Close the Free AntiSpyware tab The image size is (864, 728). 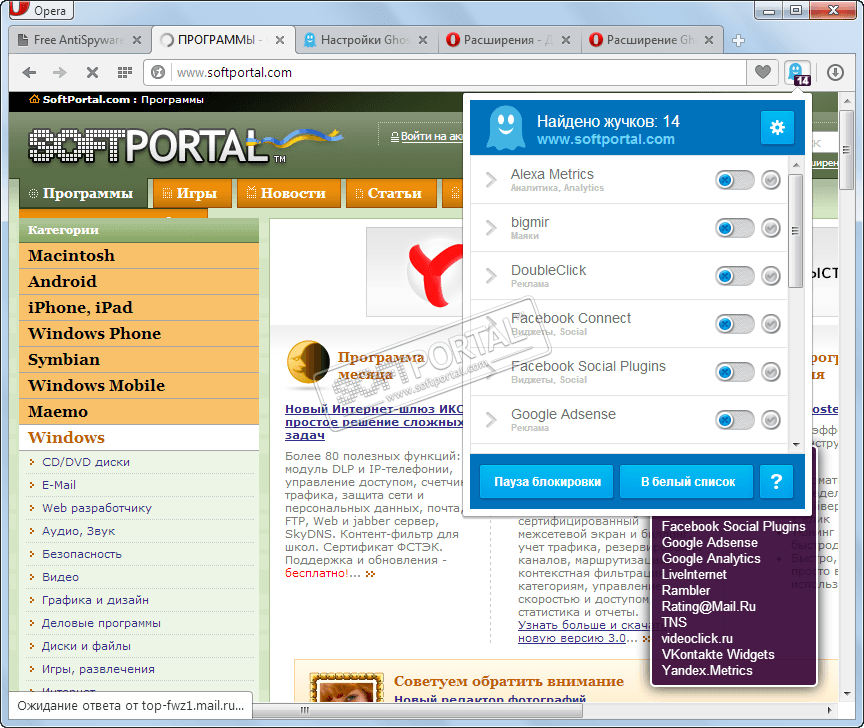[x=137, y=40]
